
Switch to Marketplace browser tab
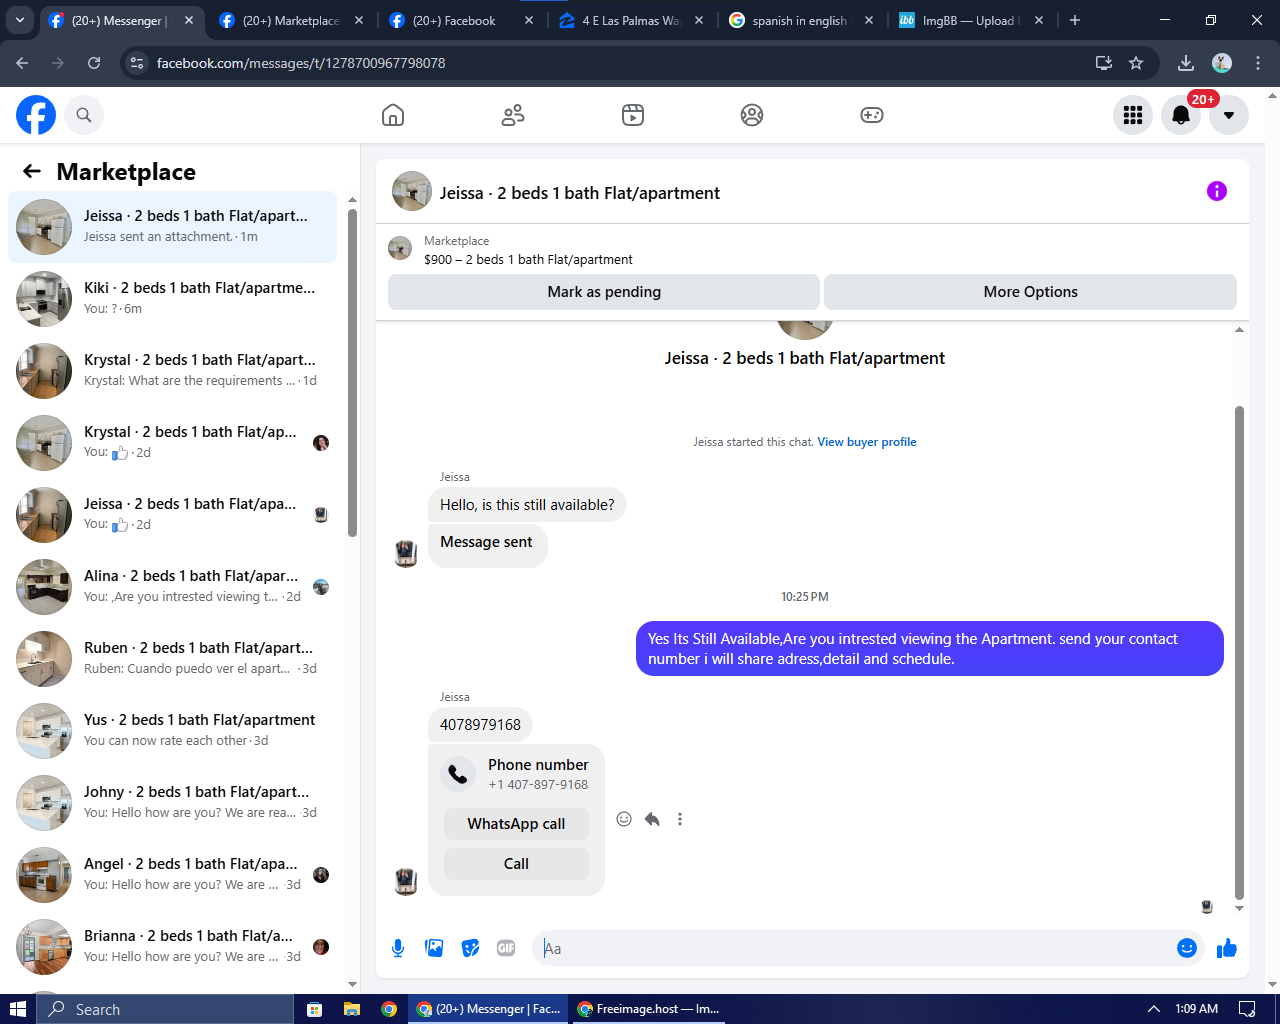(x=291, y=20)
